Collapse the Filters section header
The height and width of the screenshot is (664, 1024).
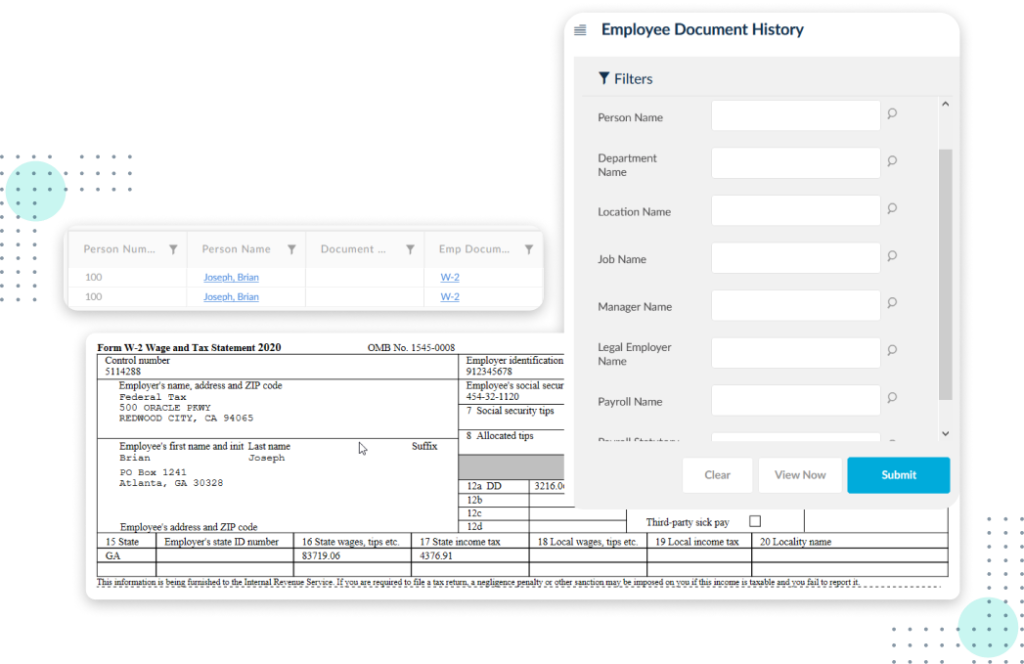pos(625,79)
